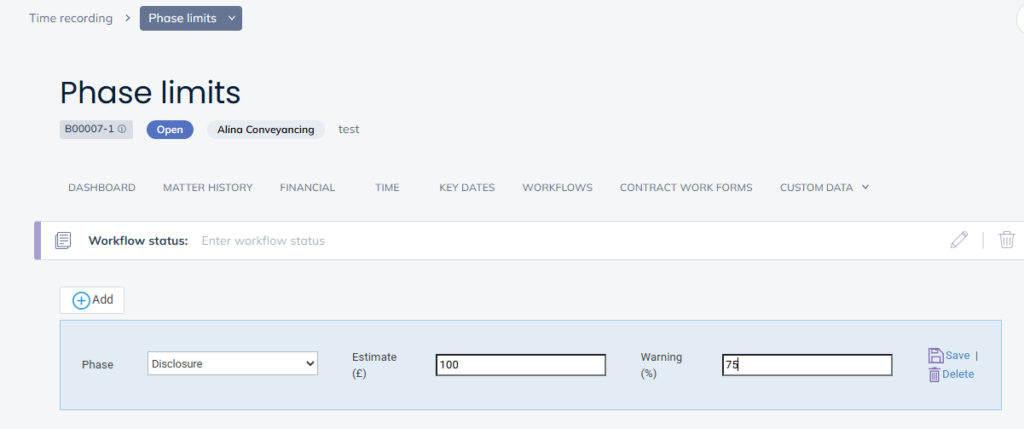Open the Dashboard tab

pos(101,187)
